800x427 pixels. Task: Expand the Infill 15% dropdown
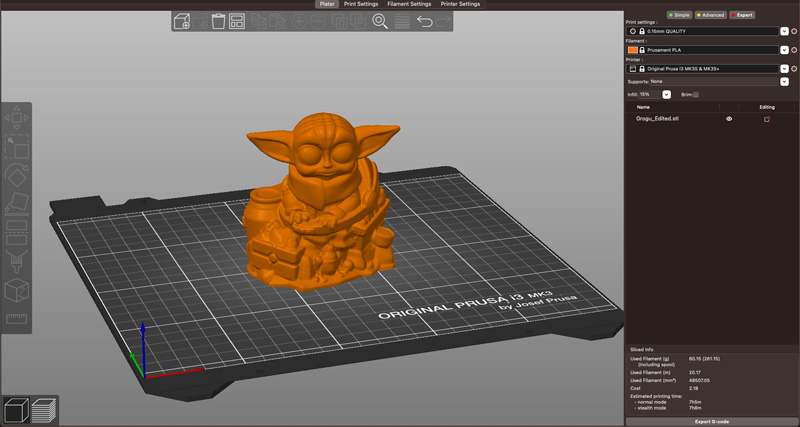[x=666, y=94]
